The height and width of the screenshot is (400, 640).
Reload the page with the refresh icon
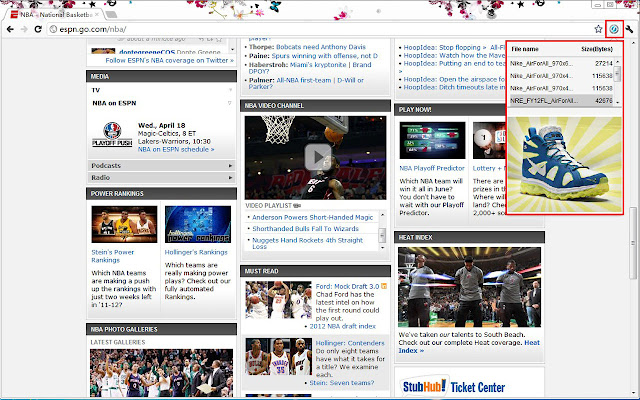click(38, 29)
